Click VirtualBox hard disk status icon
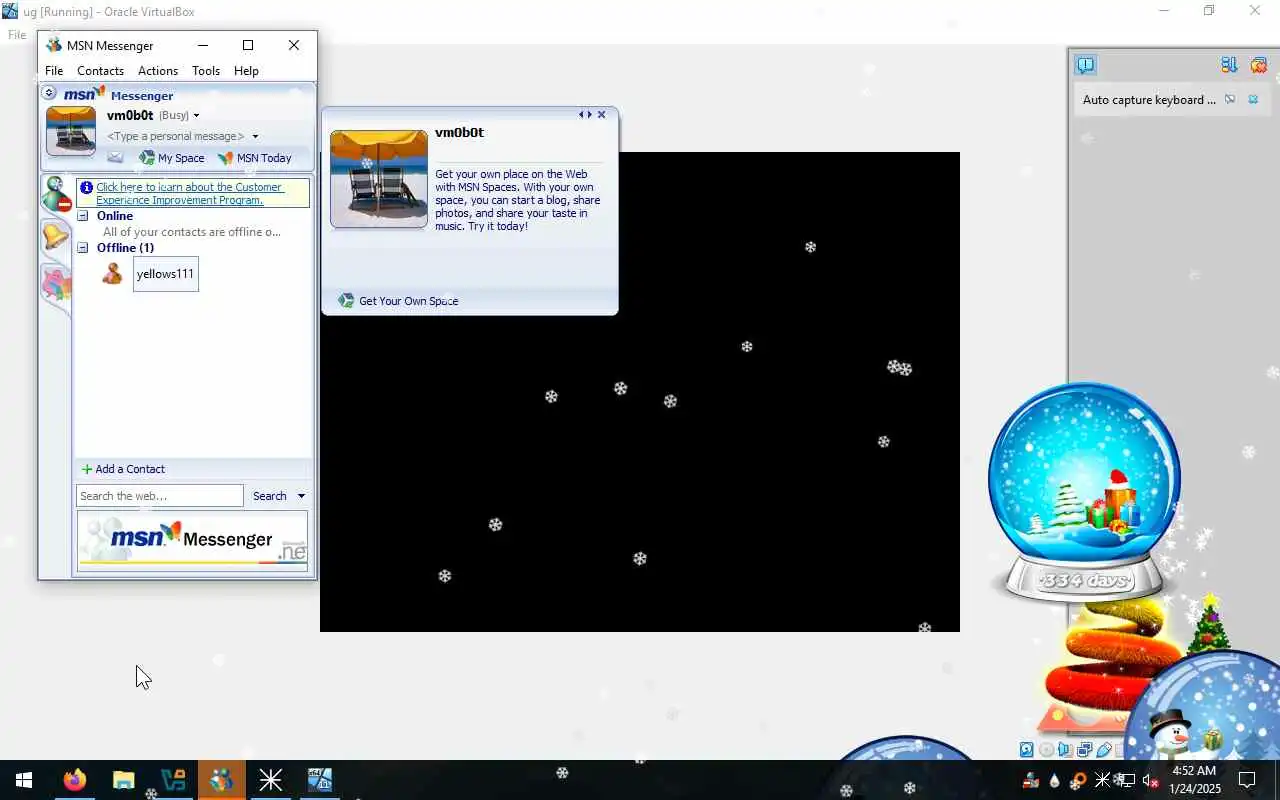The width and height of the screenshot is (1280, 800). click(1026, 749)
